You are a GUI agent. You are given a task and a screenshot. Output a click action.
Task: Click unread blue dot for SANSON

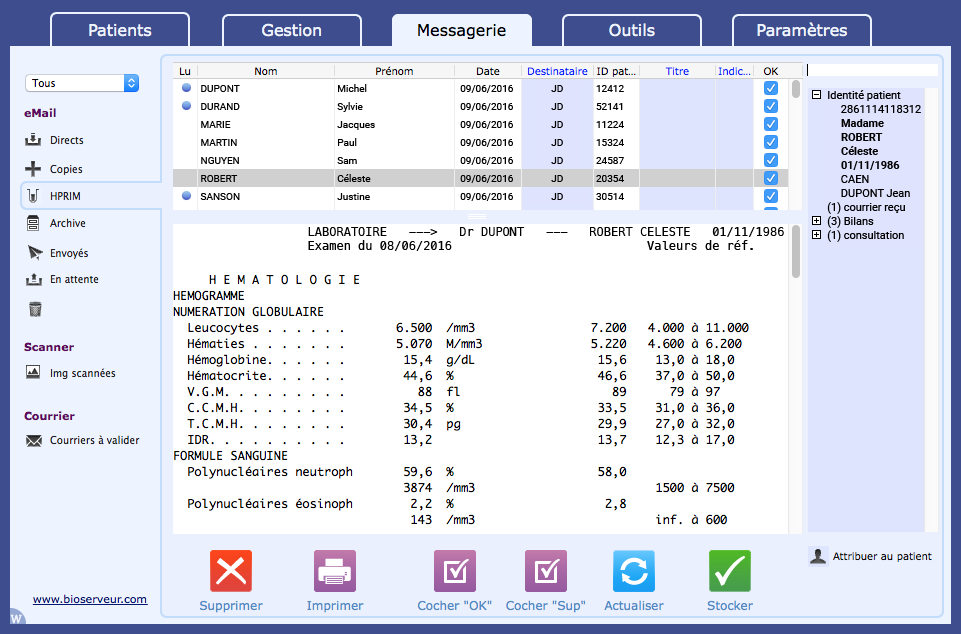click(x=186, y=196)
